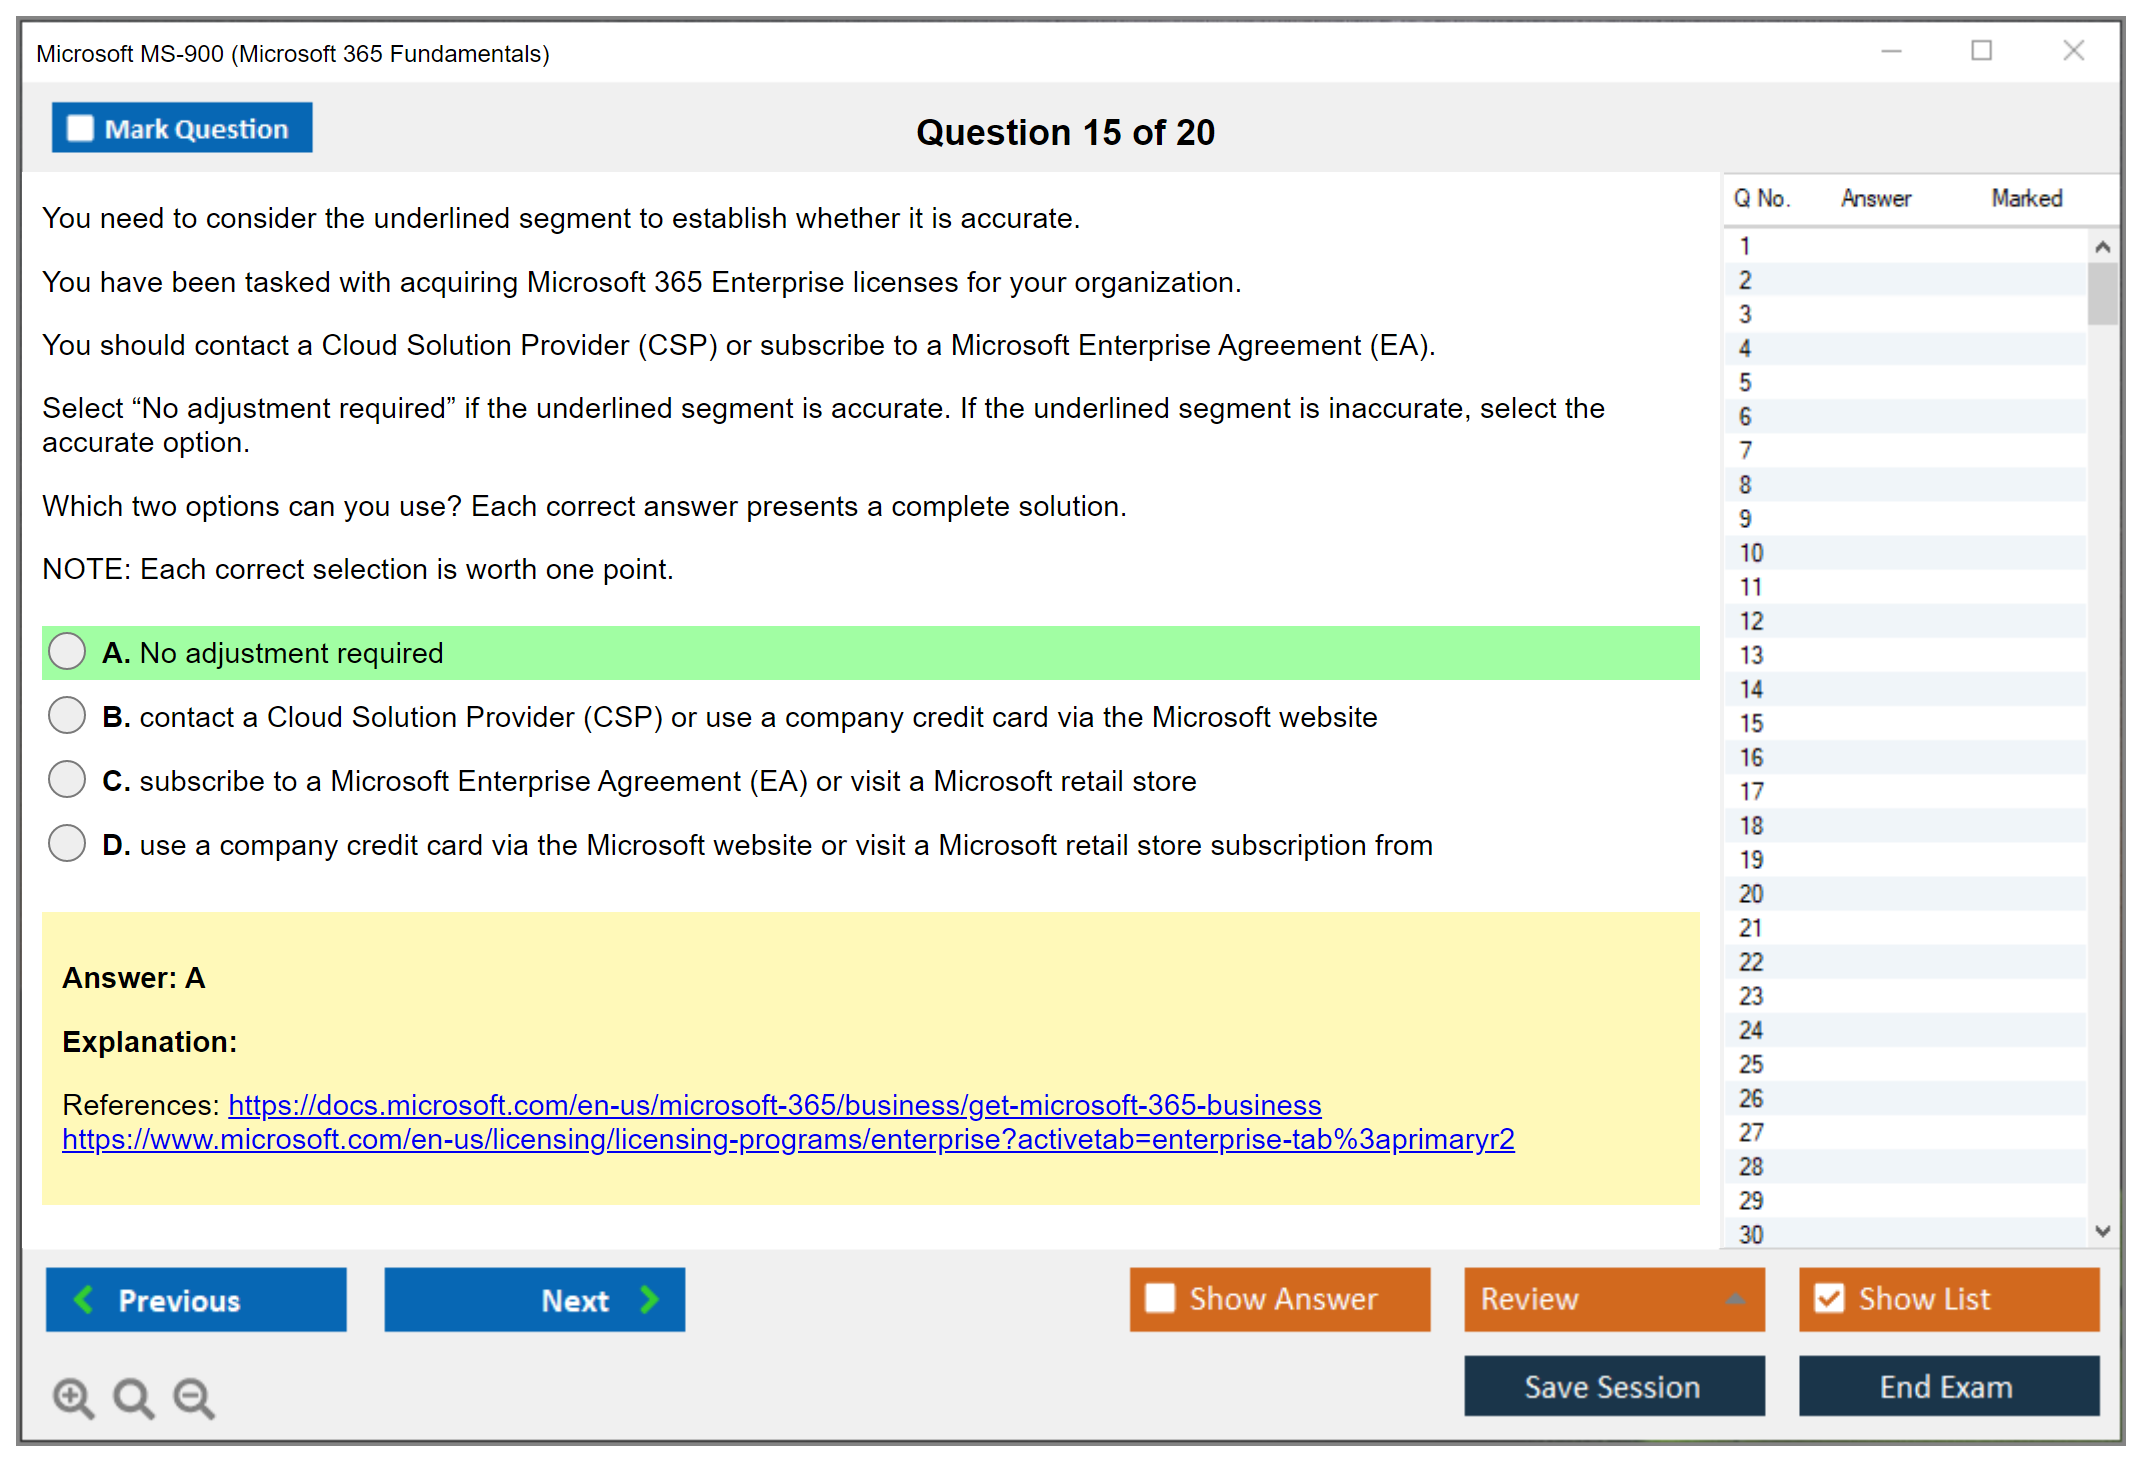Select radio button for option D
2150x1470 pixels.
(67, 844)
